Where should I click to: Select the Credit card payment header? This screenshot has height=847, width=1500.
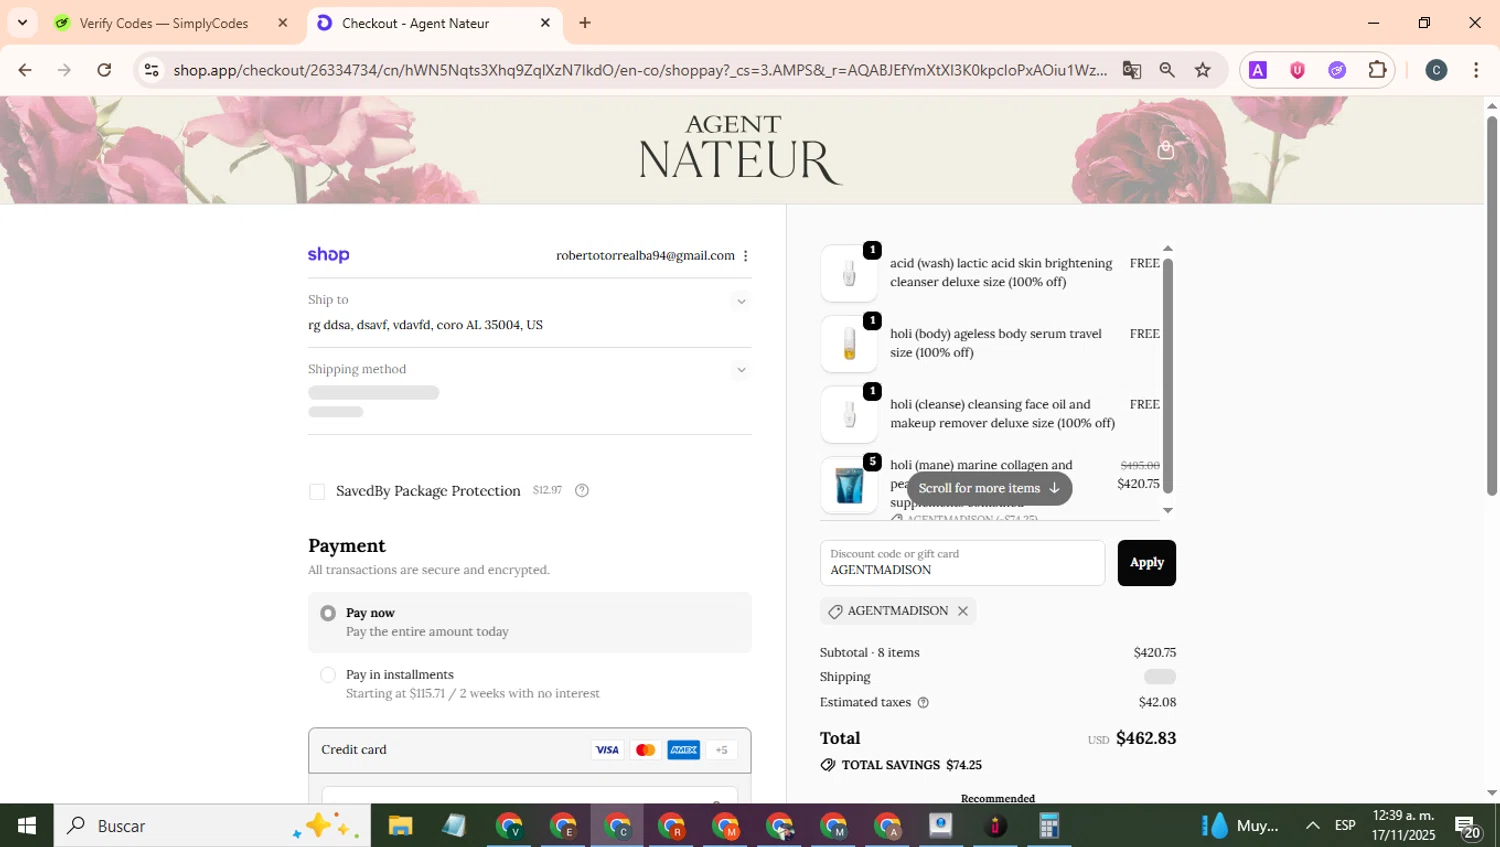tap(529, 750)
